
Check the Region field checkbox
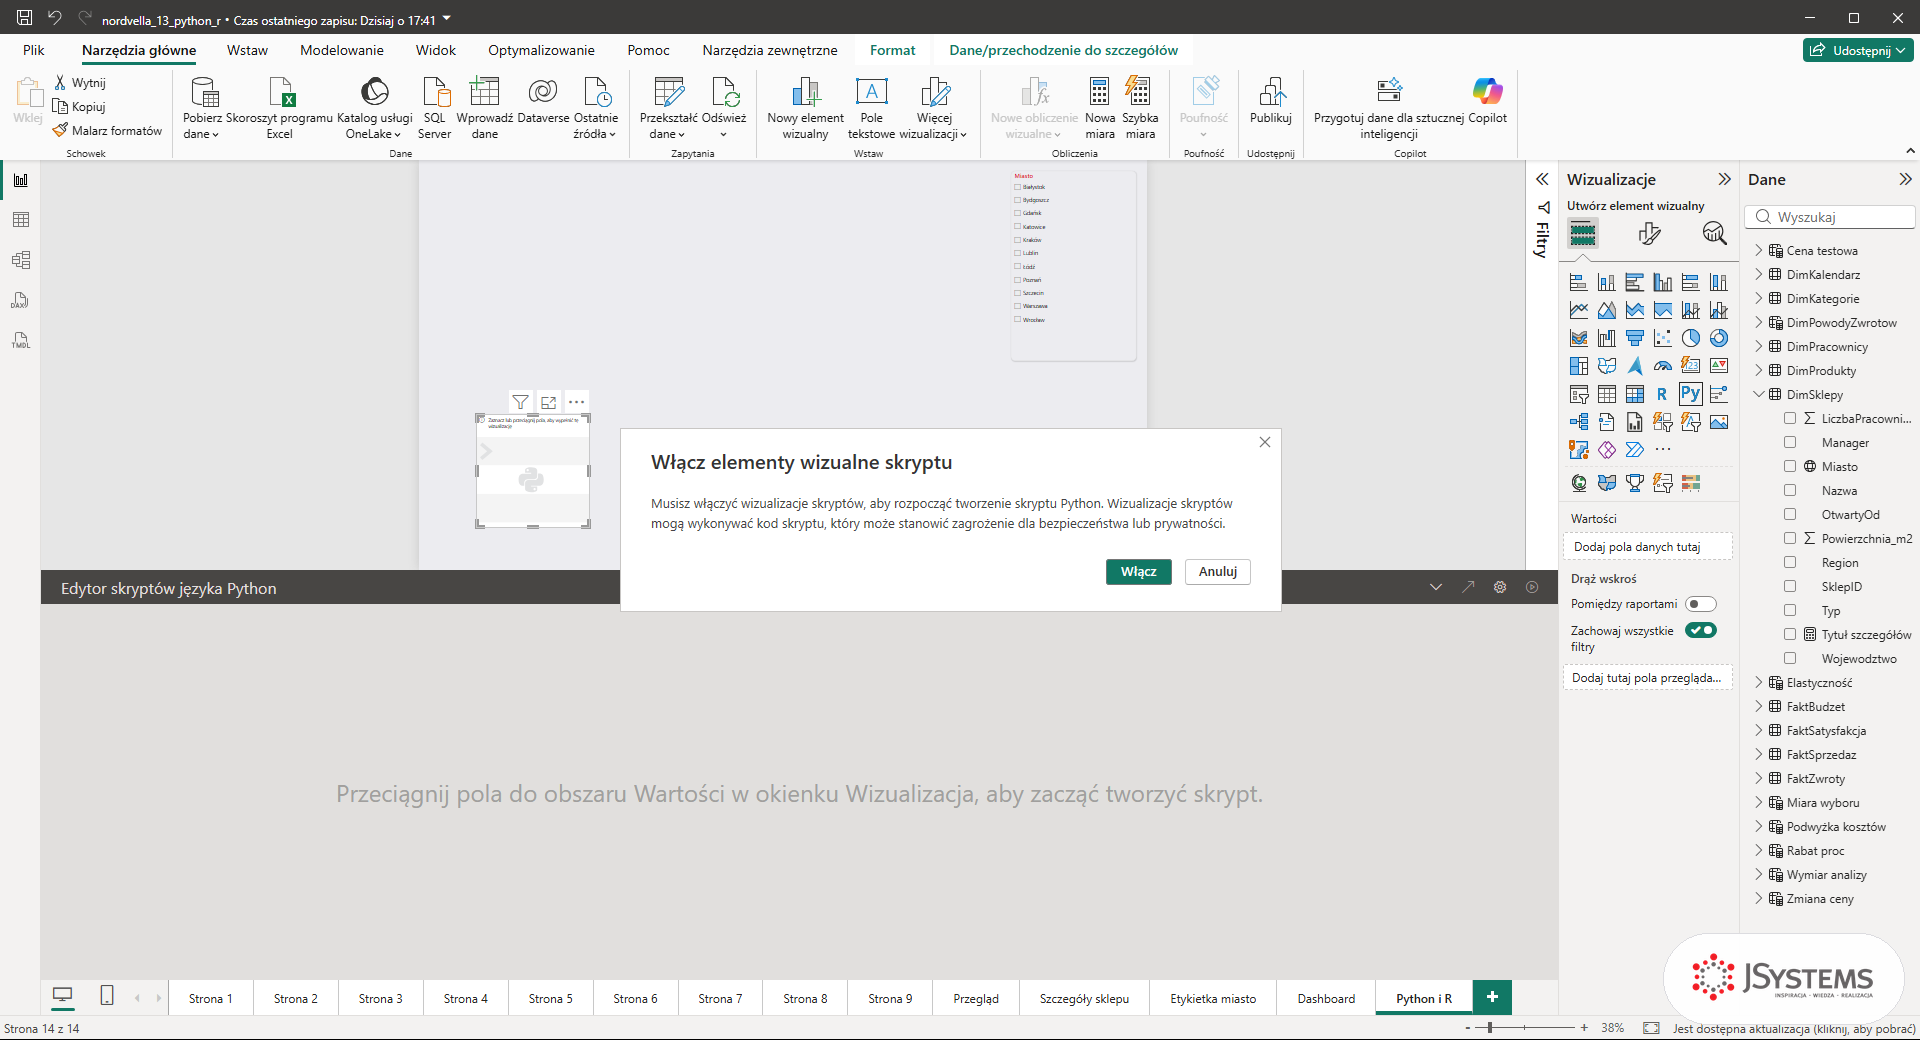tap(1790, 562)
